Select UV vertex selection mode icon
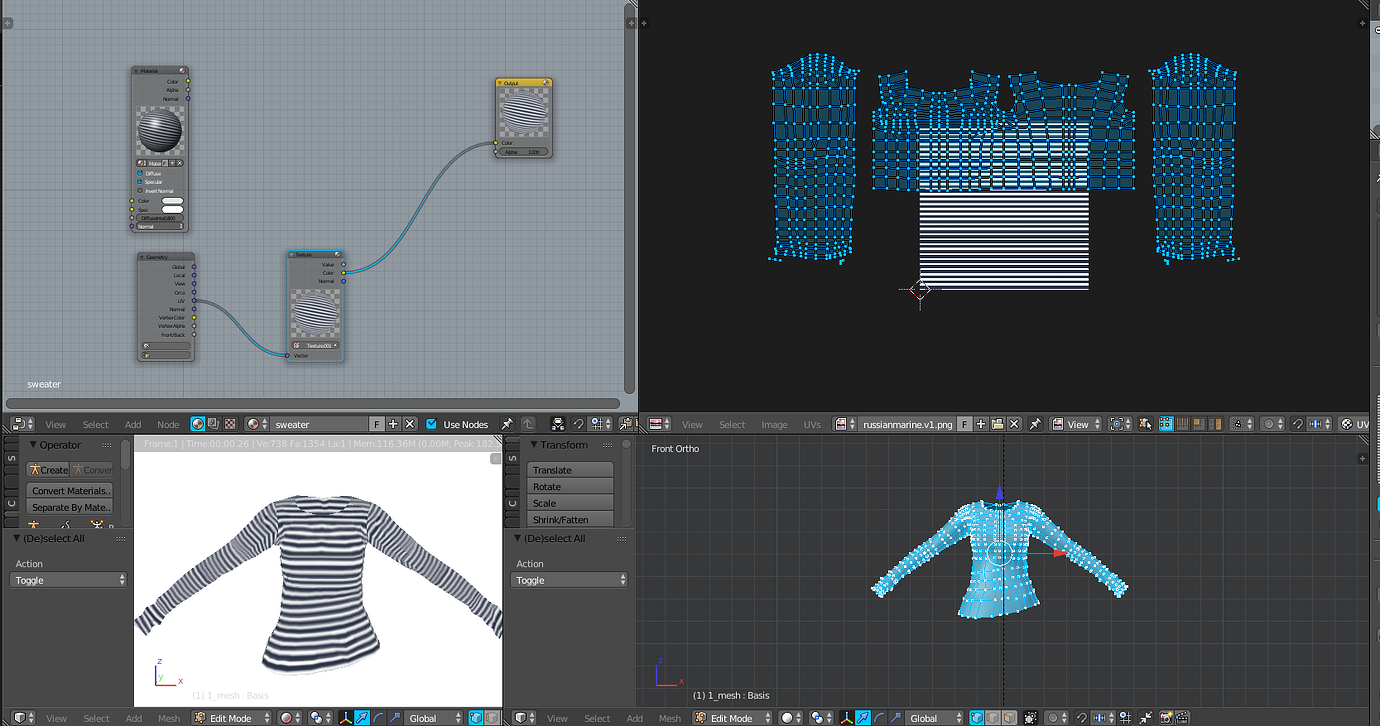The height and width of the screenshot is (726, 1380). [x=1166, y=424]
